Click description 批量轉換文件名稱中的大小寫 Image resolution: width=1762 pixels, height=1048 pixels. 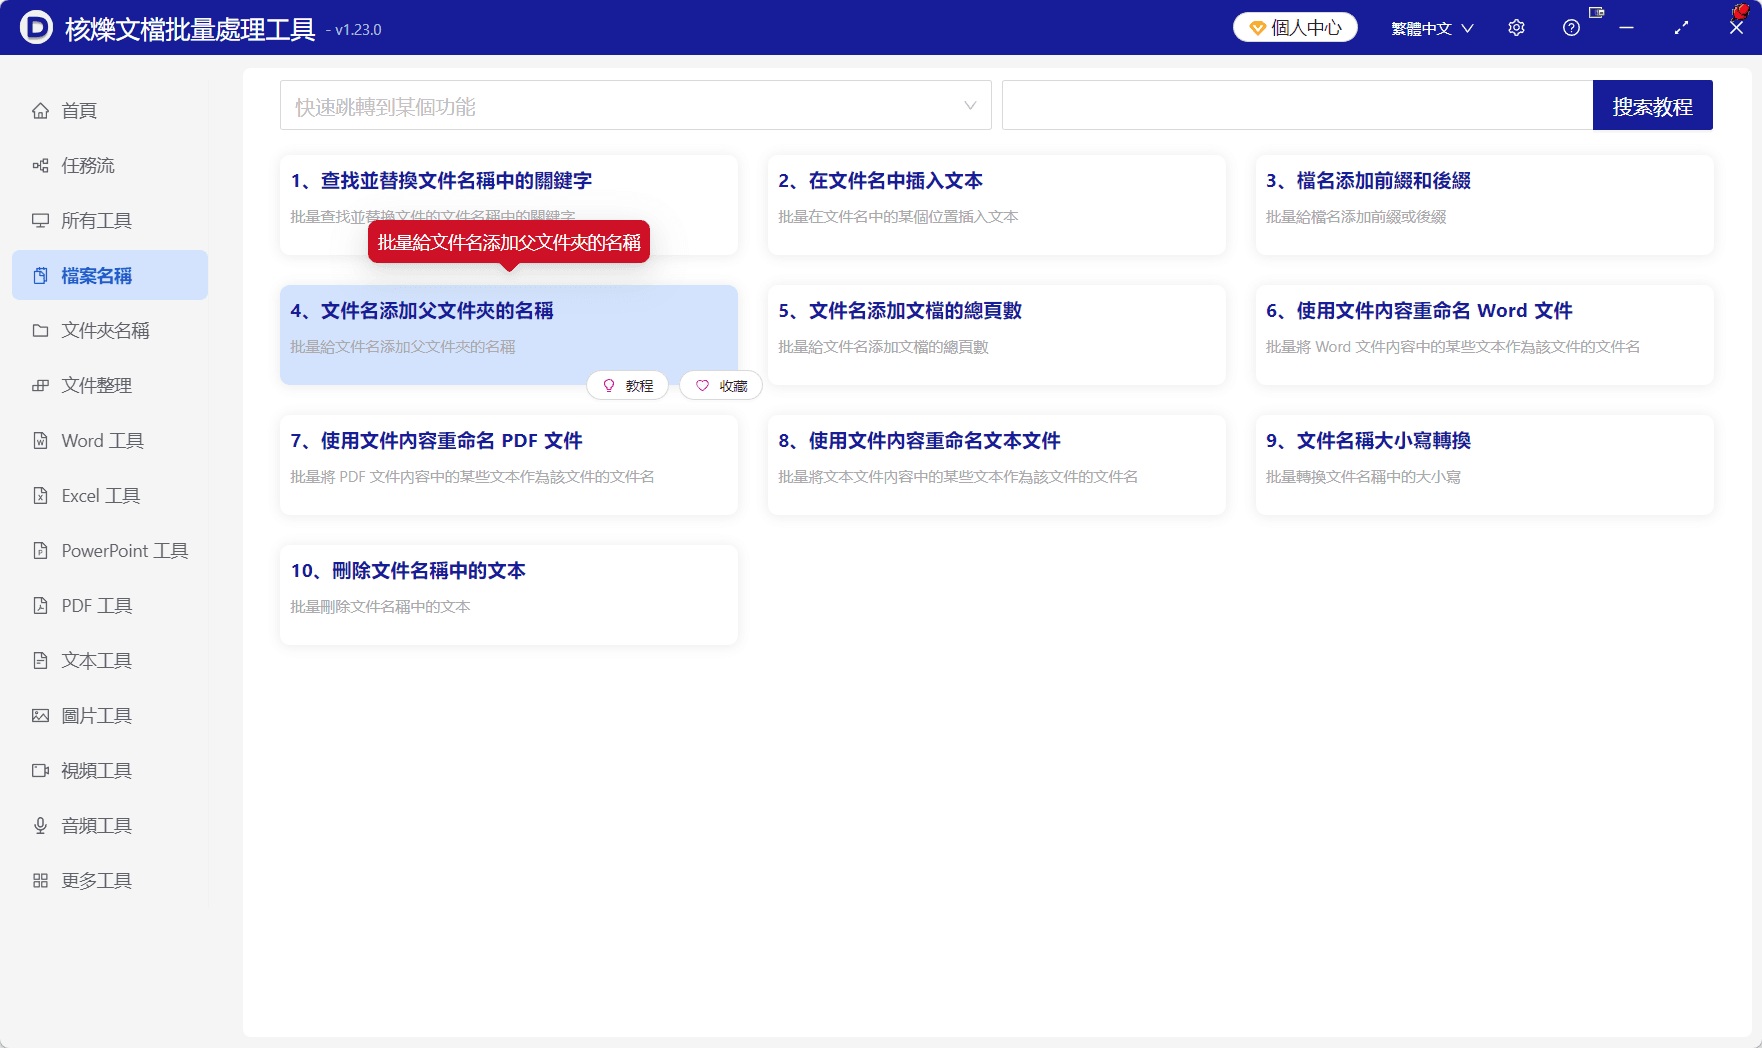point(1363,477)
